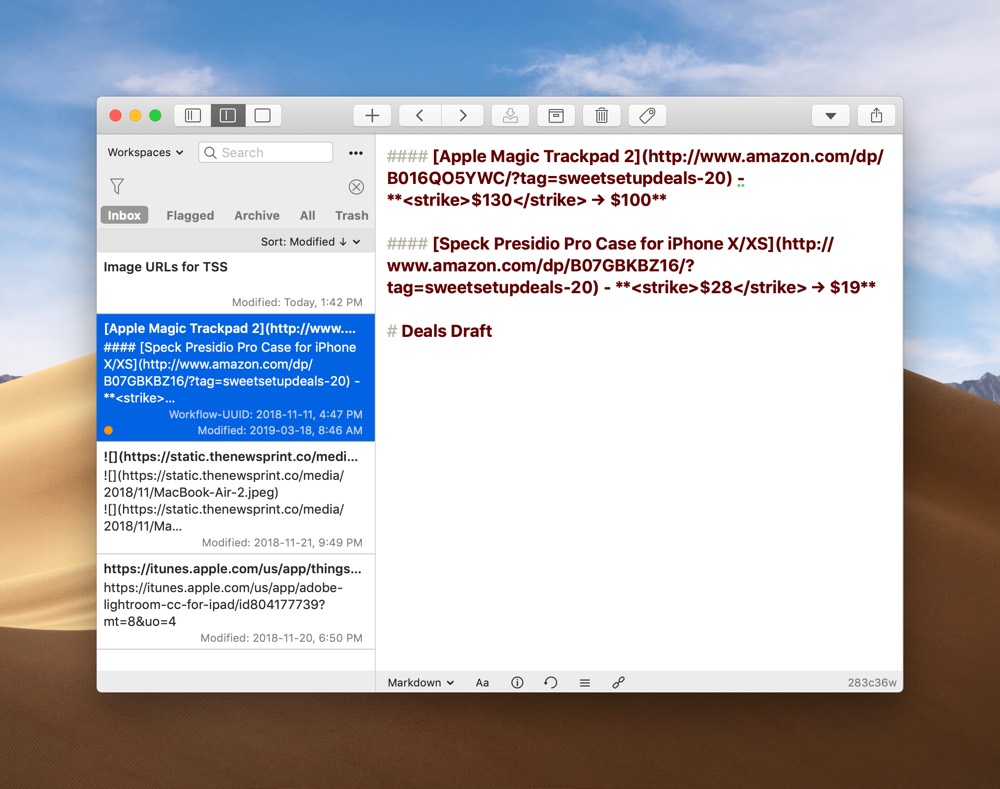Open the Workspaces menu

pyautogui.click(x=145, y=152)
